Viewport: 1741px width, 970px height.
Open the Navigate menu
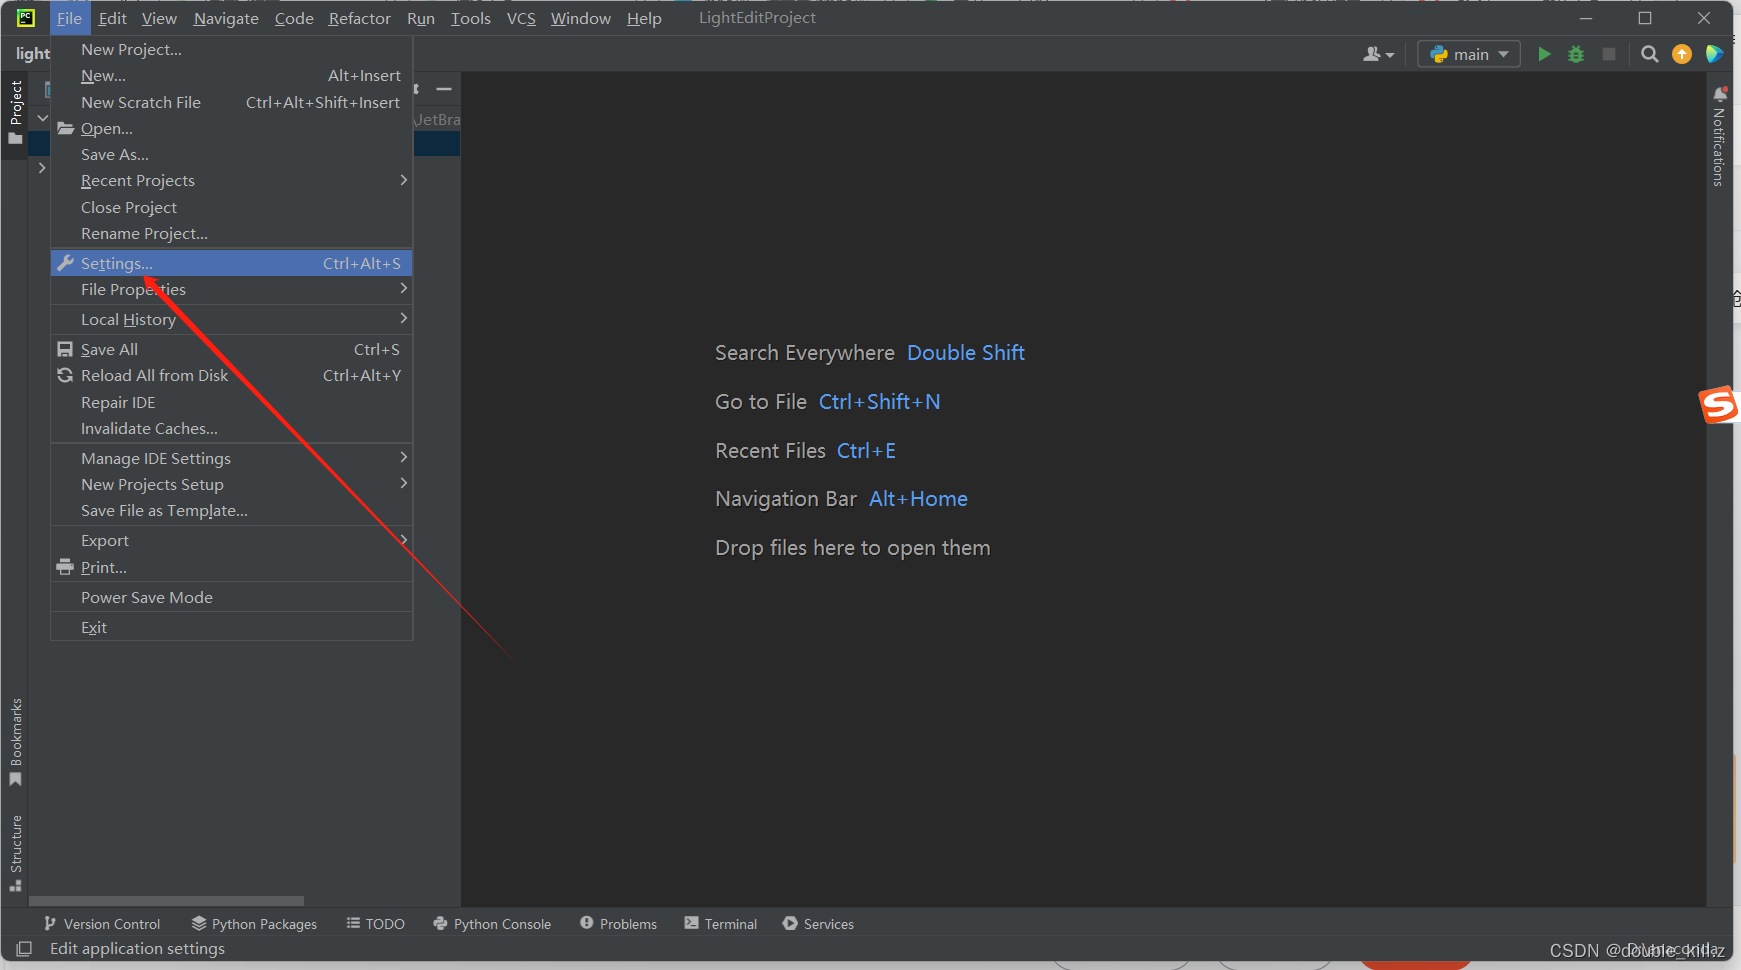tap(226, 18)
